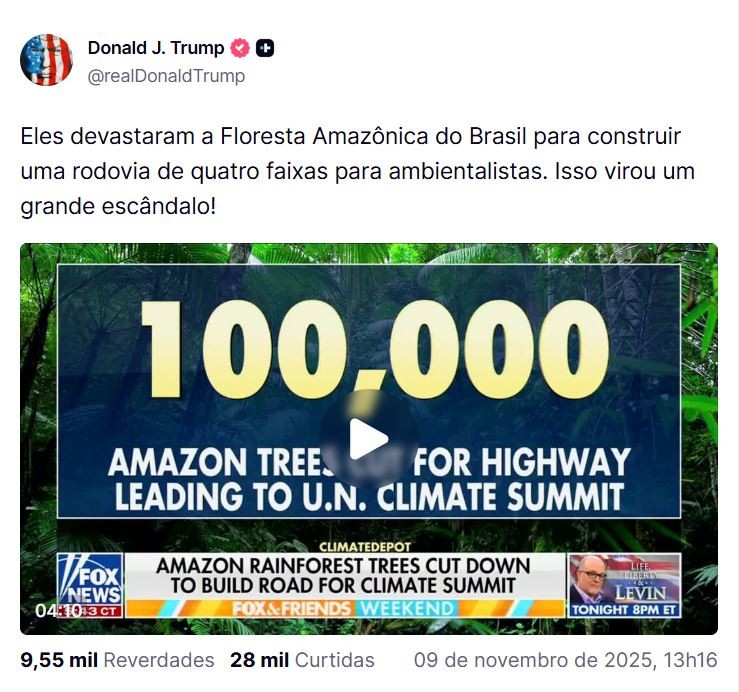Click the large 100,000 headline graphic
This screenshot has width=739, height=692.
pyautogui.click(x=368, y=350)
